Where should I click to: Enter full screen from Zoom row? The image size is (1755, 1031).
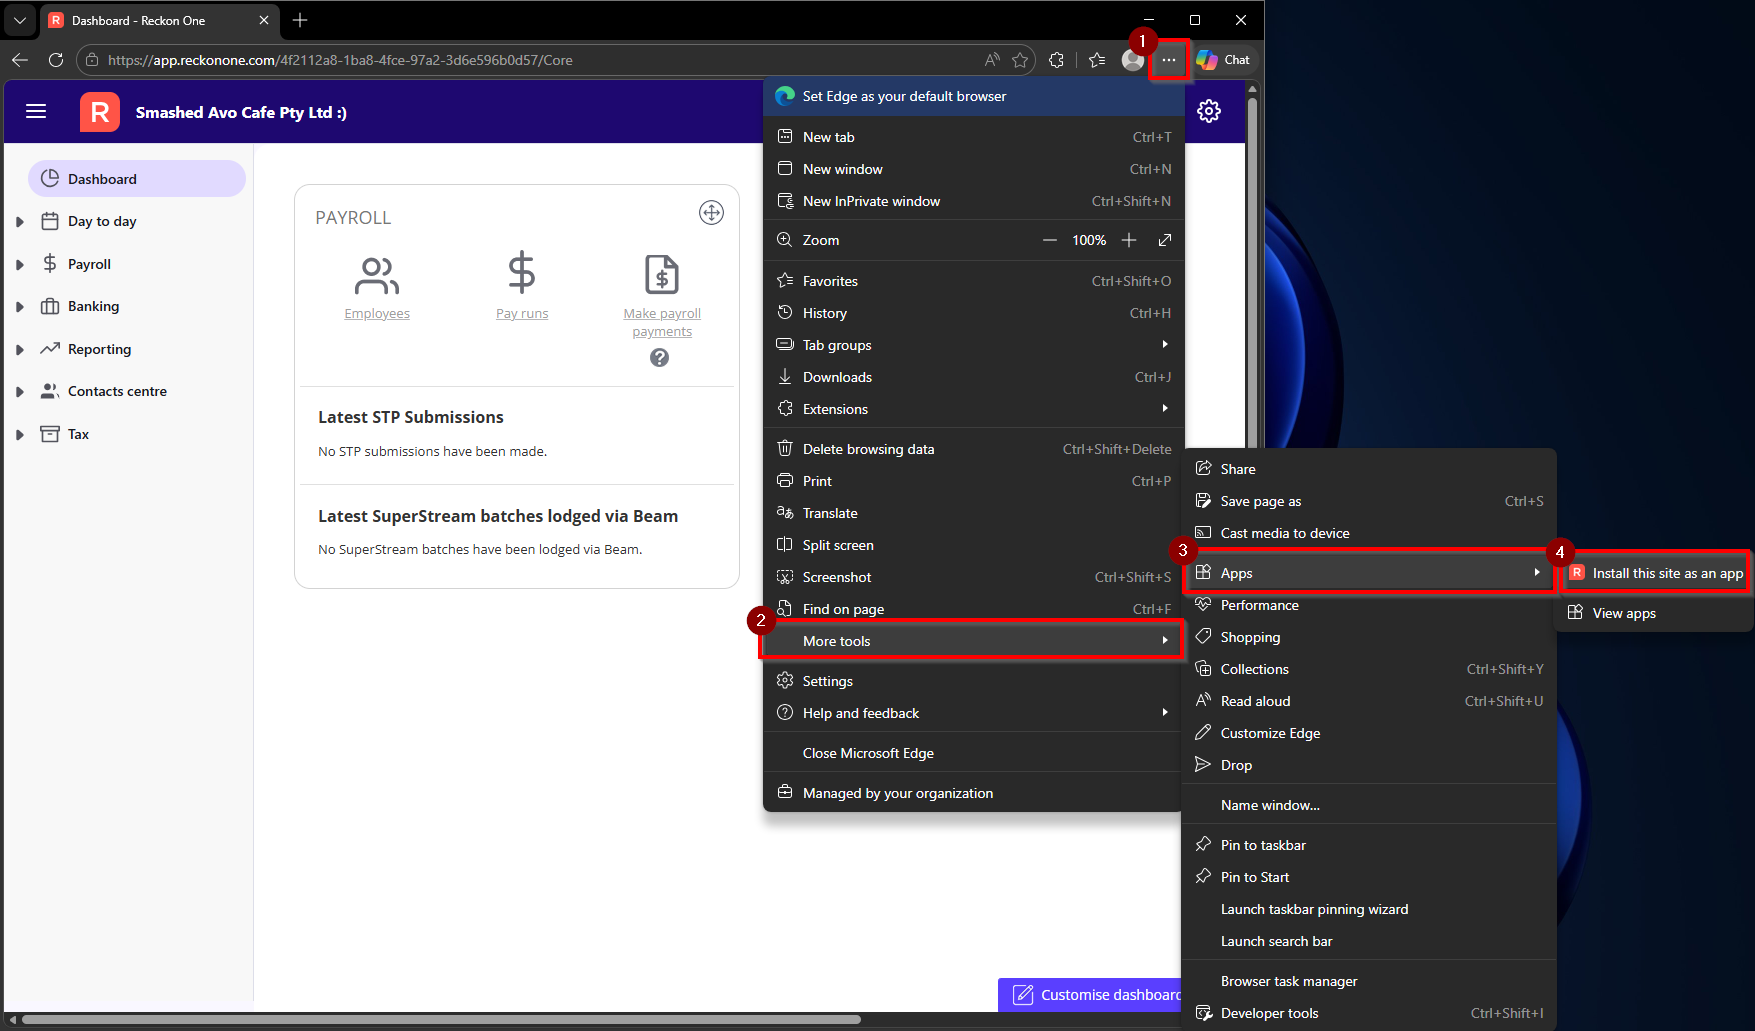point(1165,240)
